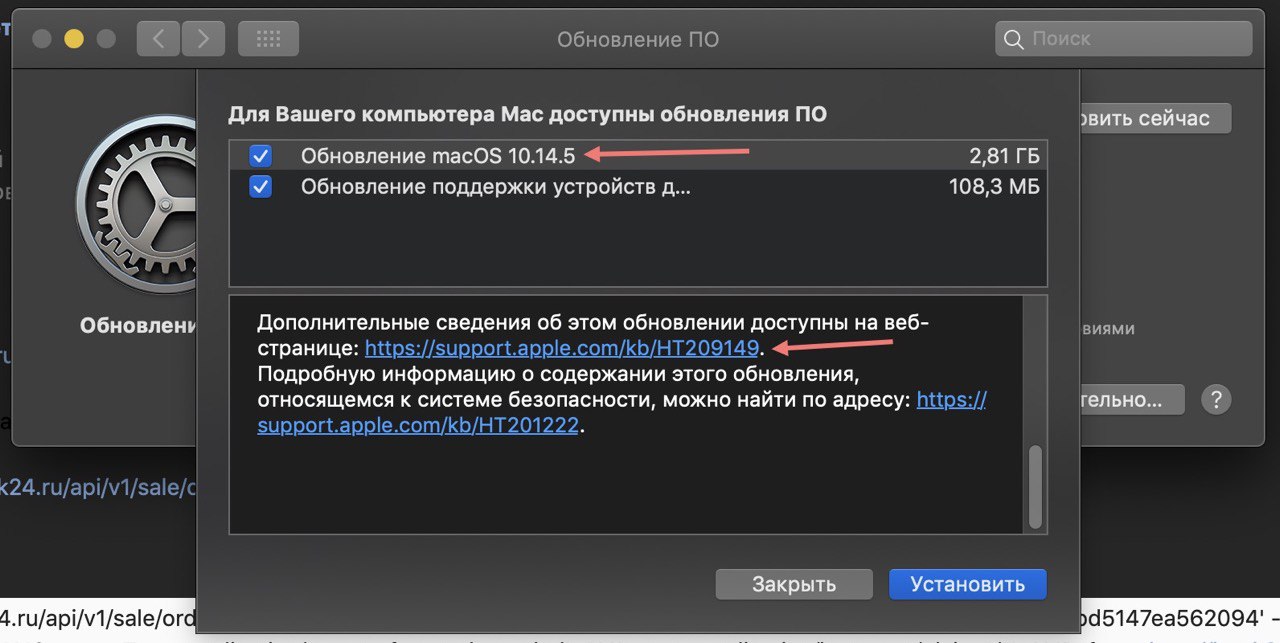
Task: Click the description pane scrollbar
Action: point(1035,485)
